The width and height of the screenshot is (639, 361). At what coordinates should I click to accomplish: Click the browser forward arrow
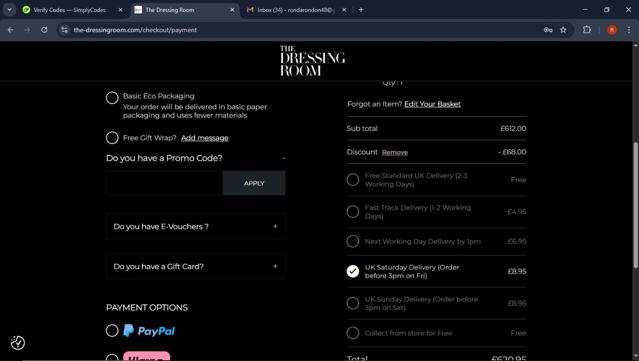pyautogui.click(x=27, y=30)
